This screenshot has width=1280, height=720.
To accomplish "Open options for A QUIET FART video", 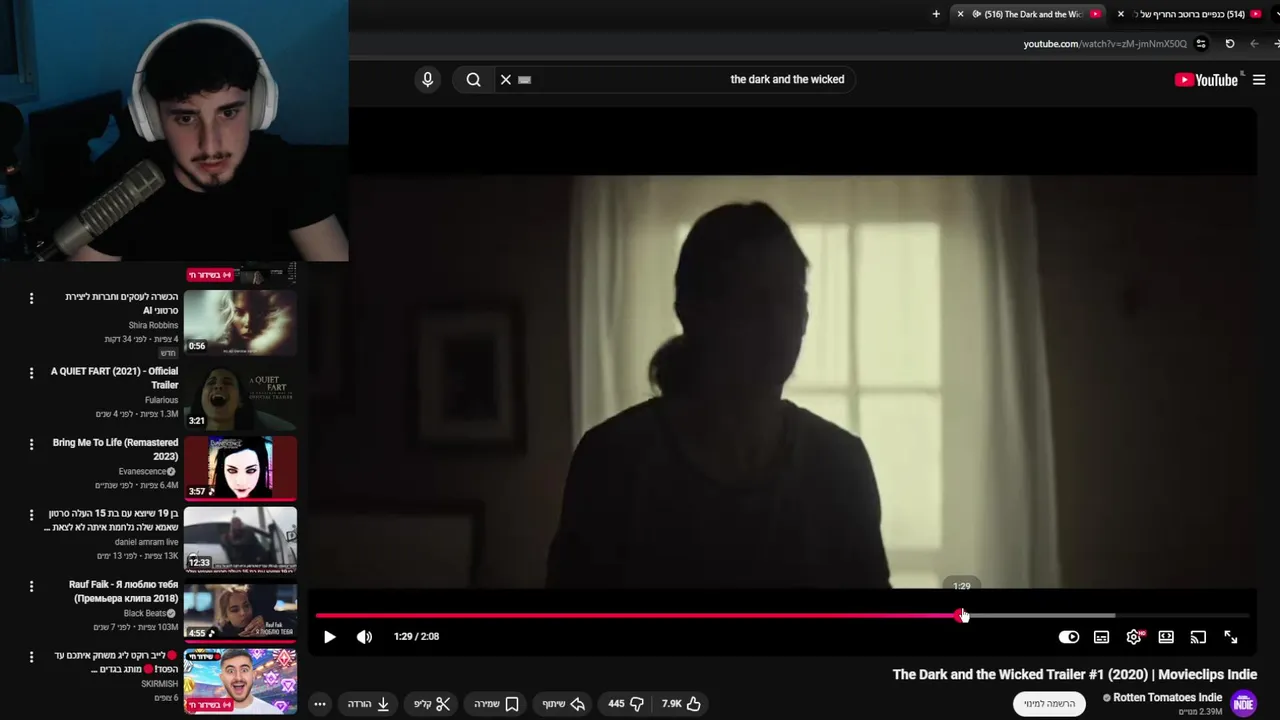I will click(x=31, y=373).
